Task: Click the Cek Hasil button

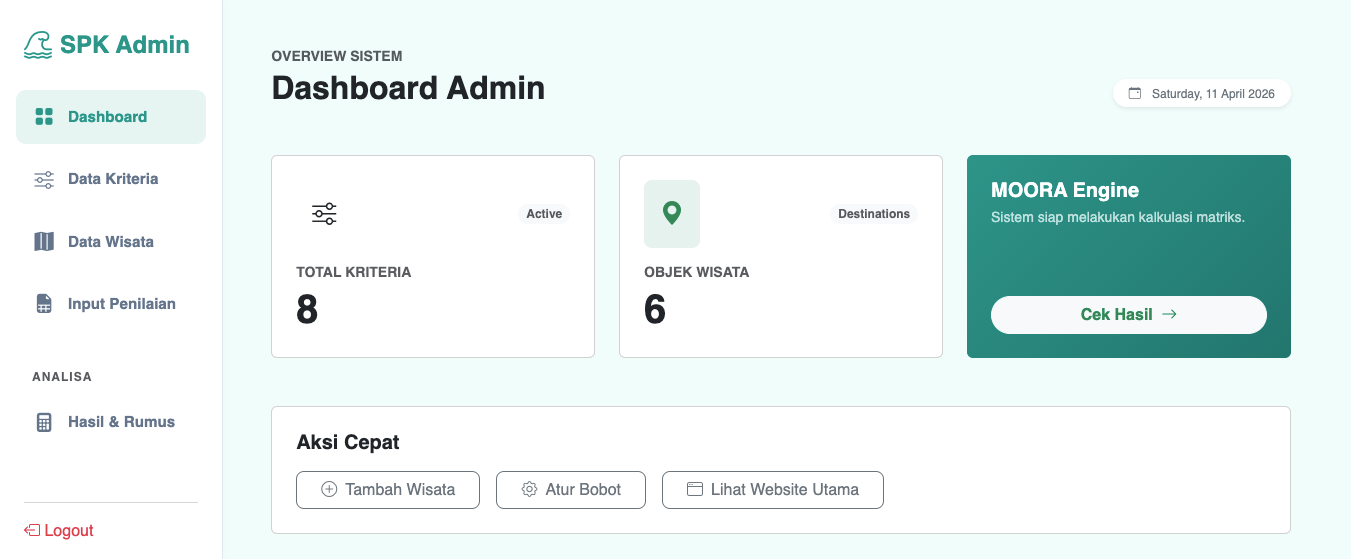Action: coord(1129,314)
